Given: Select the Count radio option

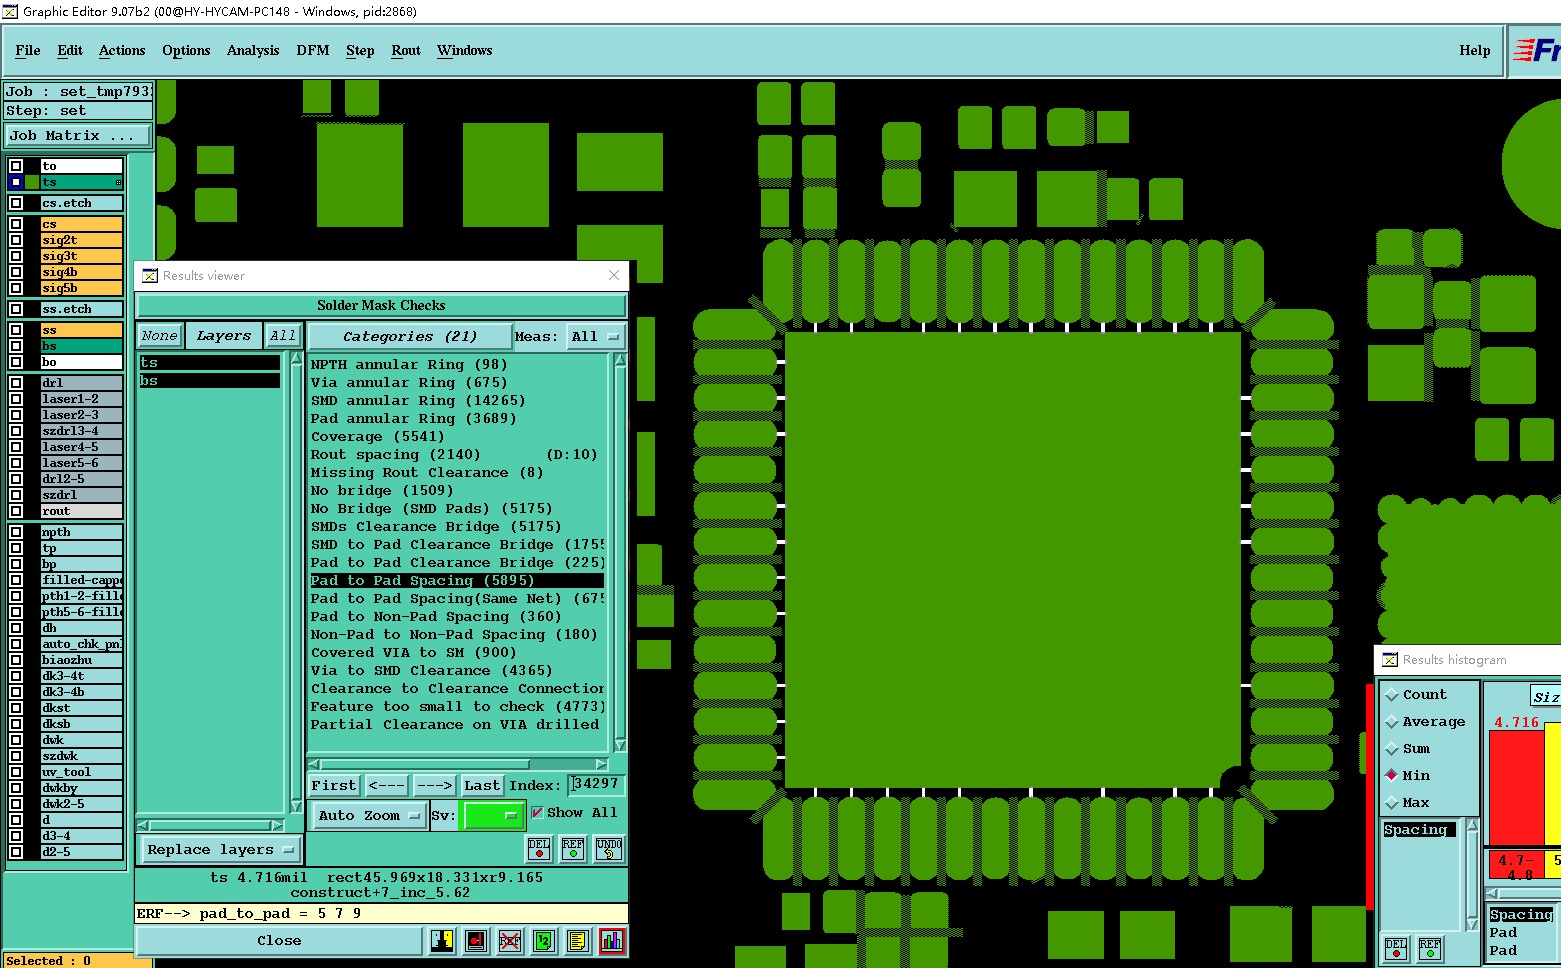Looking at the screenshot, I should tap(1392, 695).
